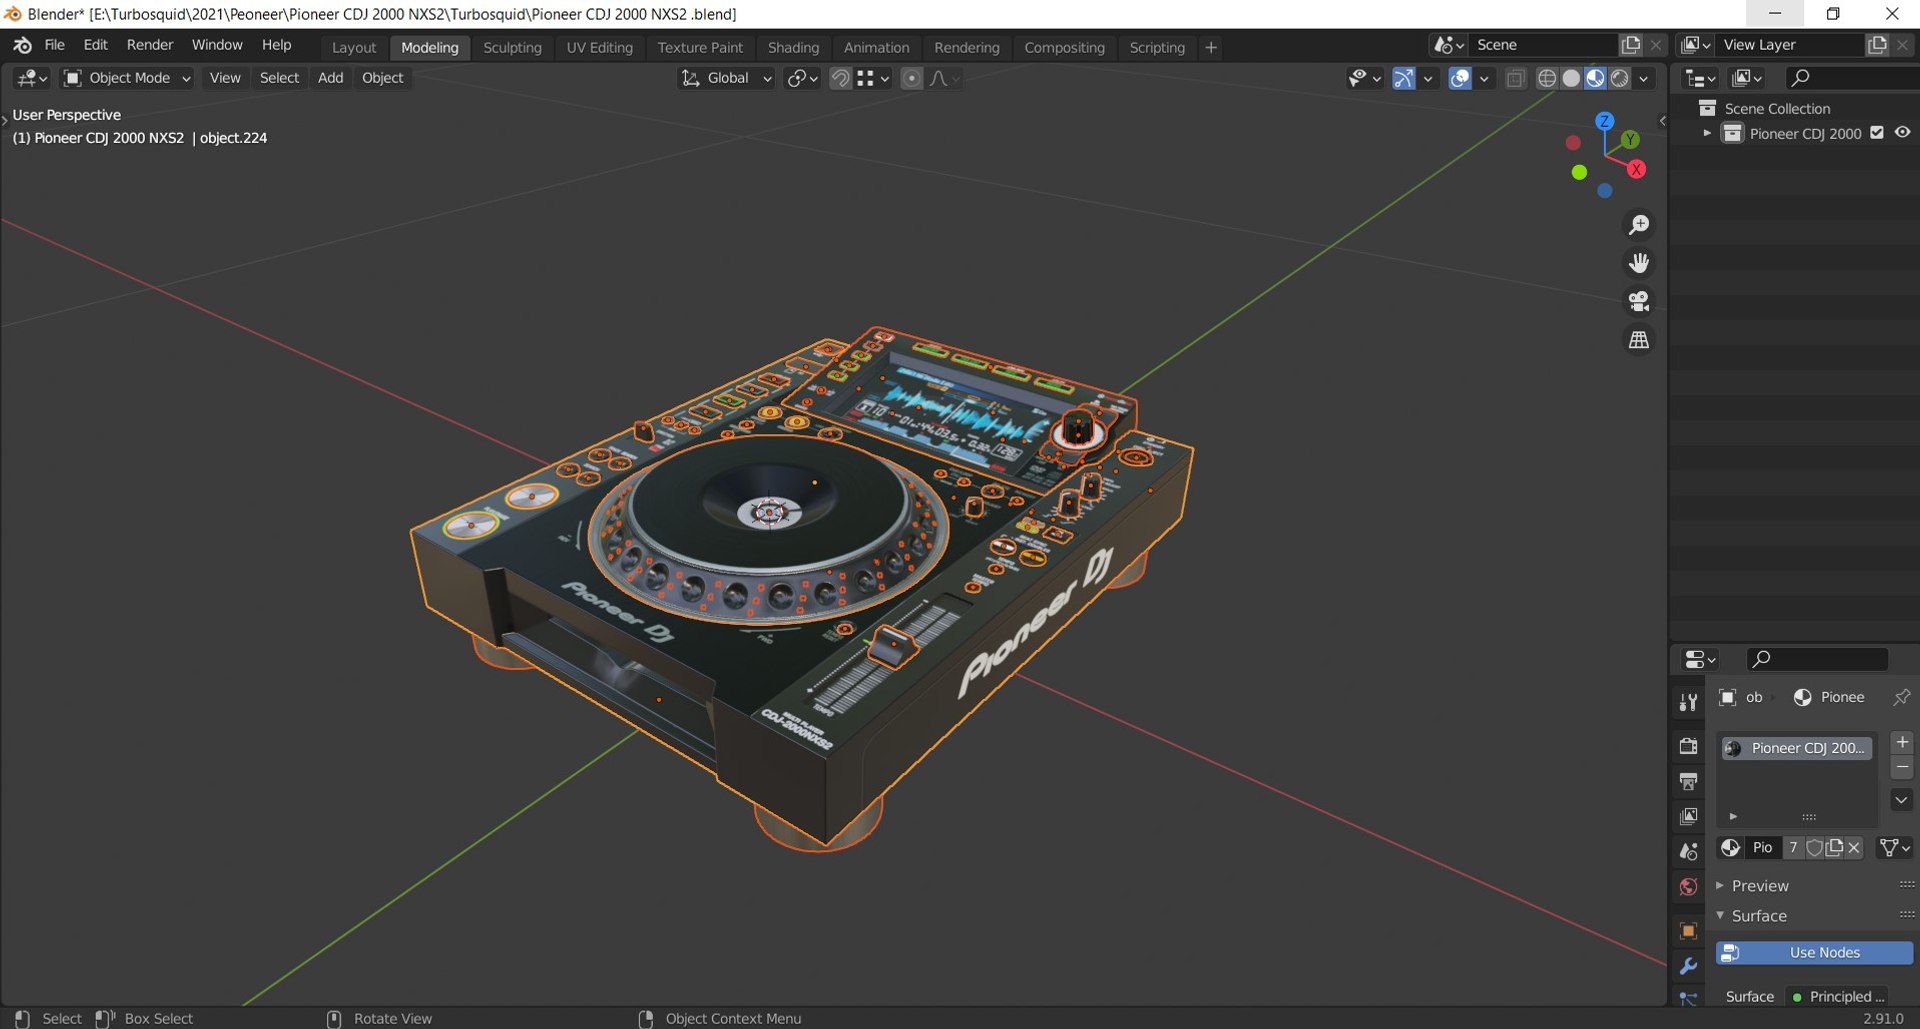The height and width of the screenshot is (1029, 1920).
Task: Toggle visibility eye of Pioneer CDJ 2000 collection
Action: click(1902, 133)
